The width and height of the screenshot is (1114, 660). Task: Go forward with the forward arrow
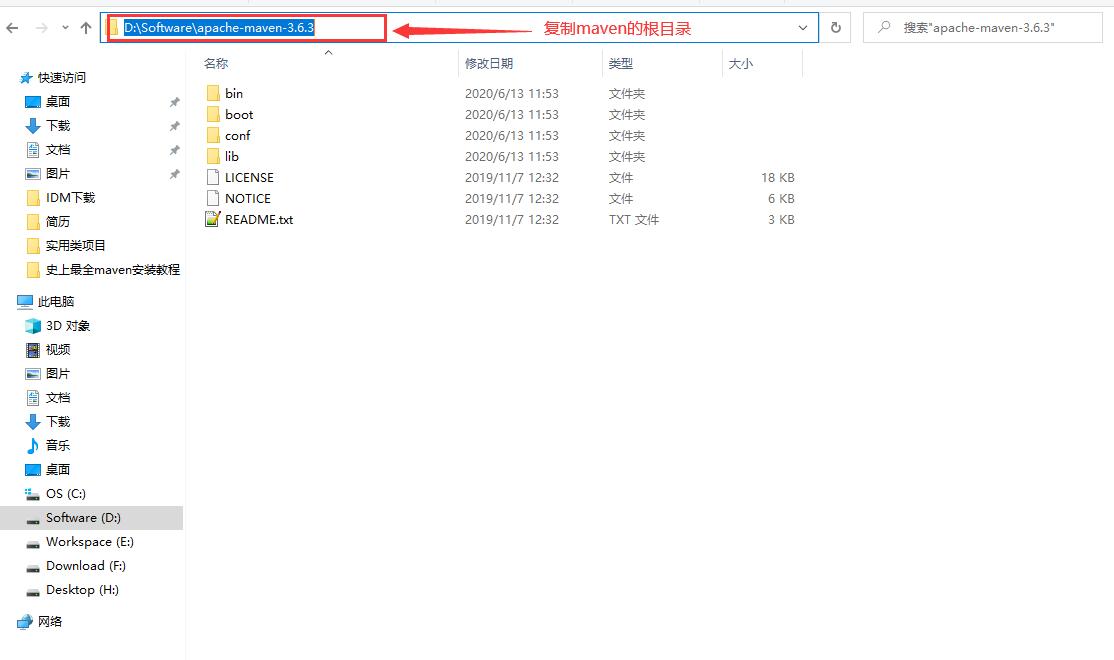pyautogui.click(x=41, y=28)
